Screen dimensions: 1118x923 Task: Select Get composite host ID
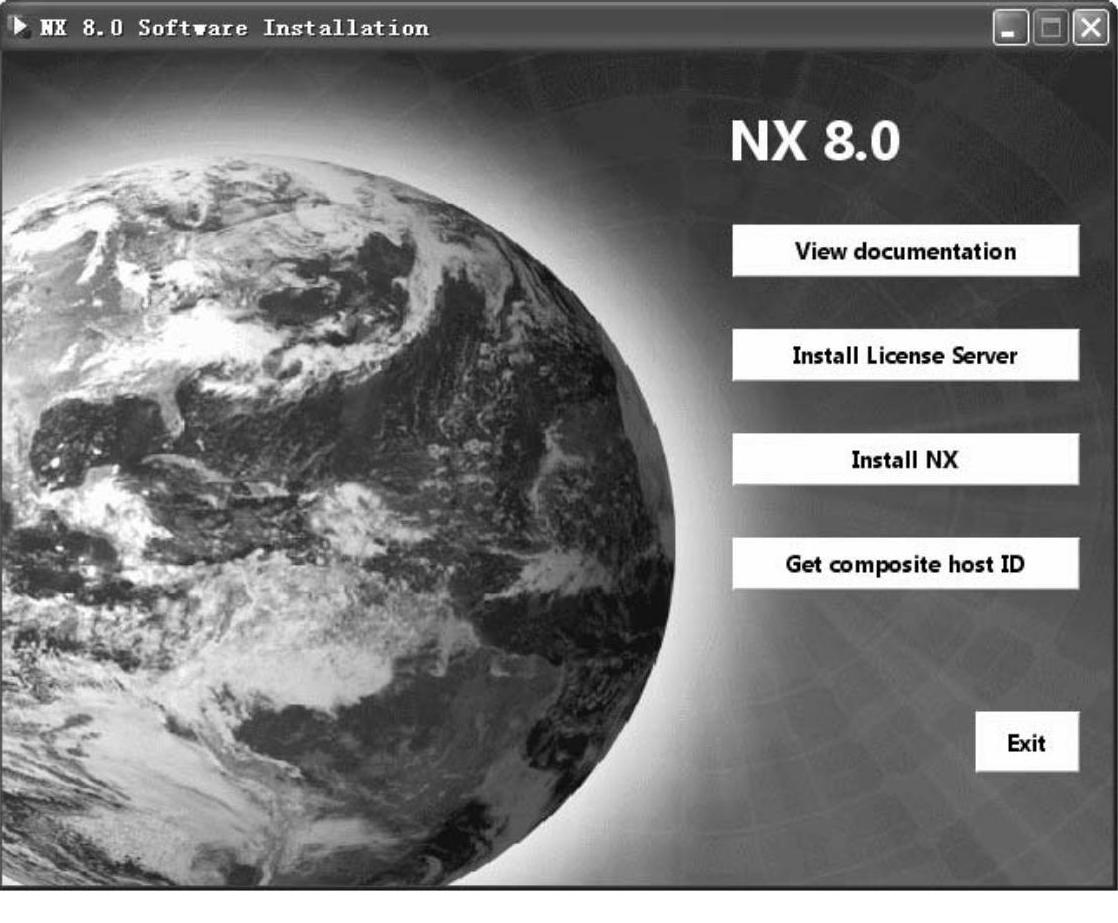906,563
